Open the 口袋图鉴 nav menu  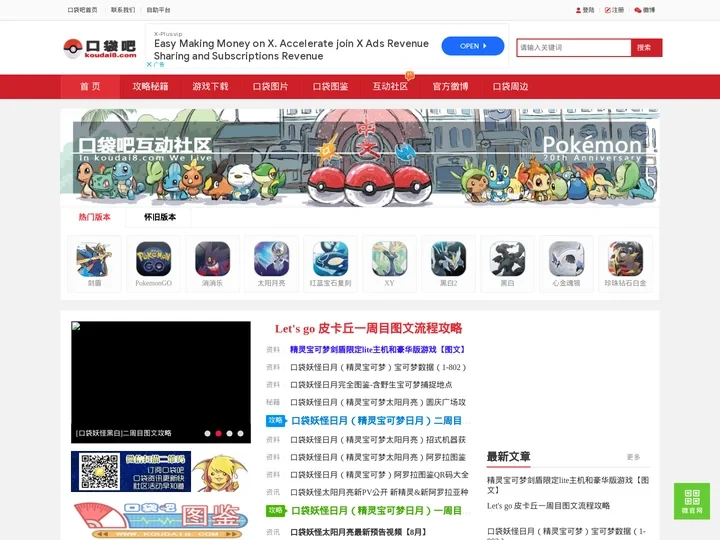click(x=330, y=86)
